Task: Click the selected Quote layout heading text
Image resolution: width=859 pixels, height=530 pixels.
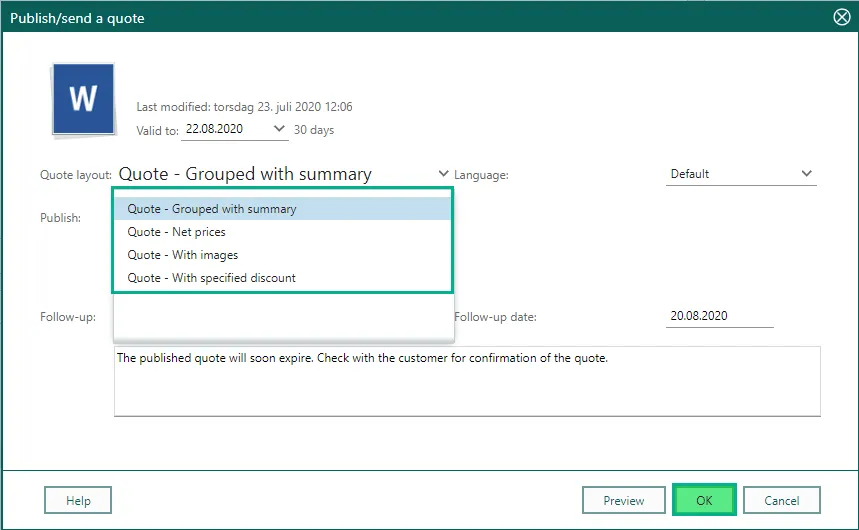Action: (x=245, y=174)
